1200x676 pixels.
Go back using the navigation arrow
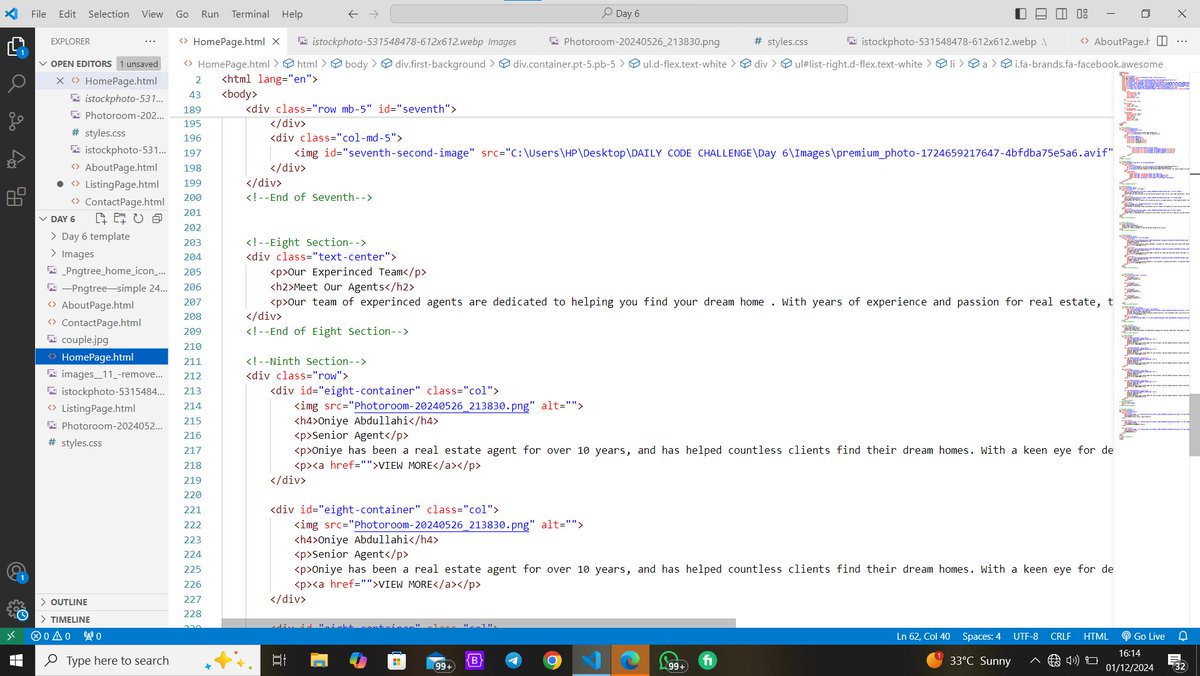pyautogui.click(x=353, y=14)
